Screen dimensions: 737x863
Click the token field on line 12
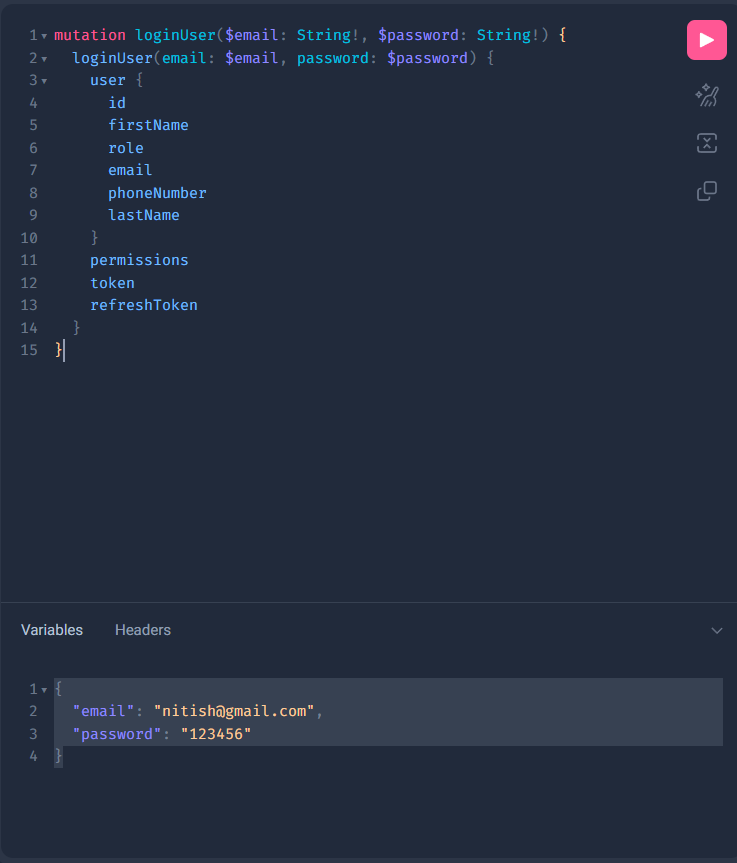(x=112, y=283)
